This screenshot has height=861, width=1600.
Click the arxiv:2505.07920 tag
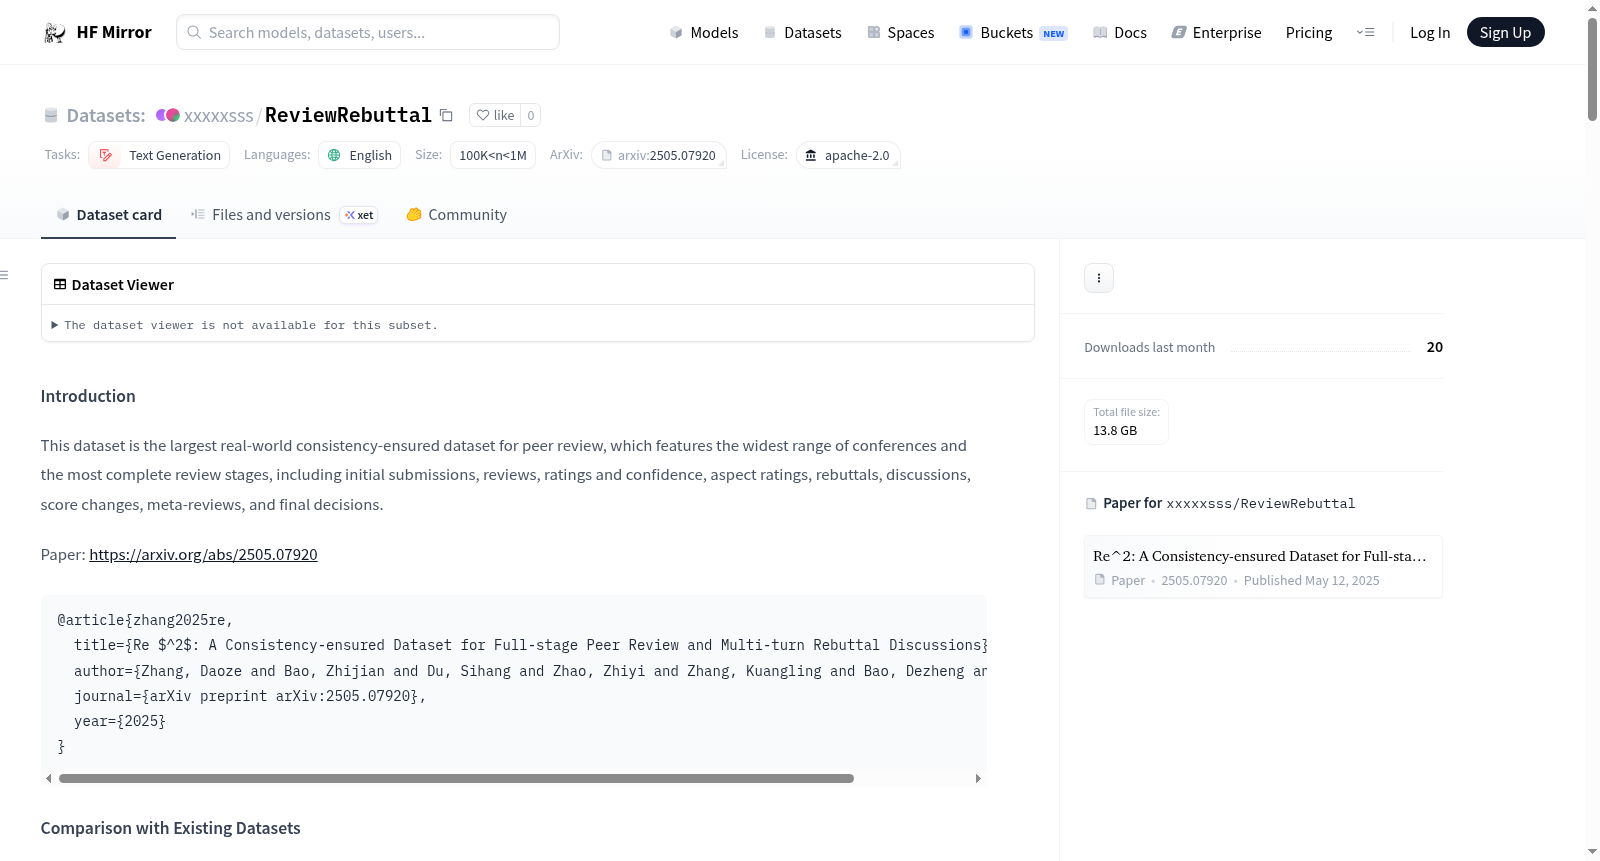pos(659,155)
